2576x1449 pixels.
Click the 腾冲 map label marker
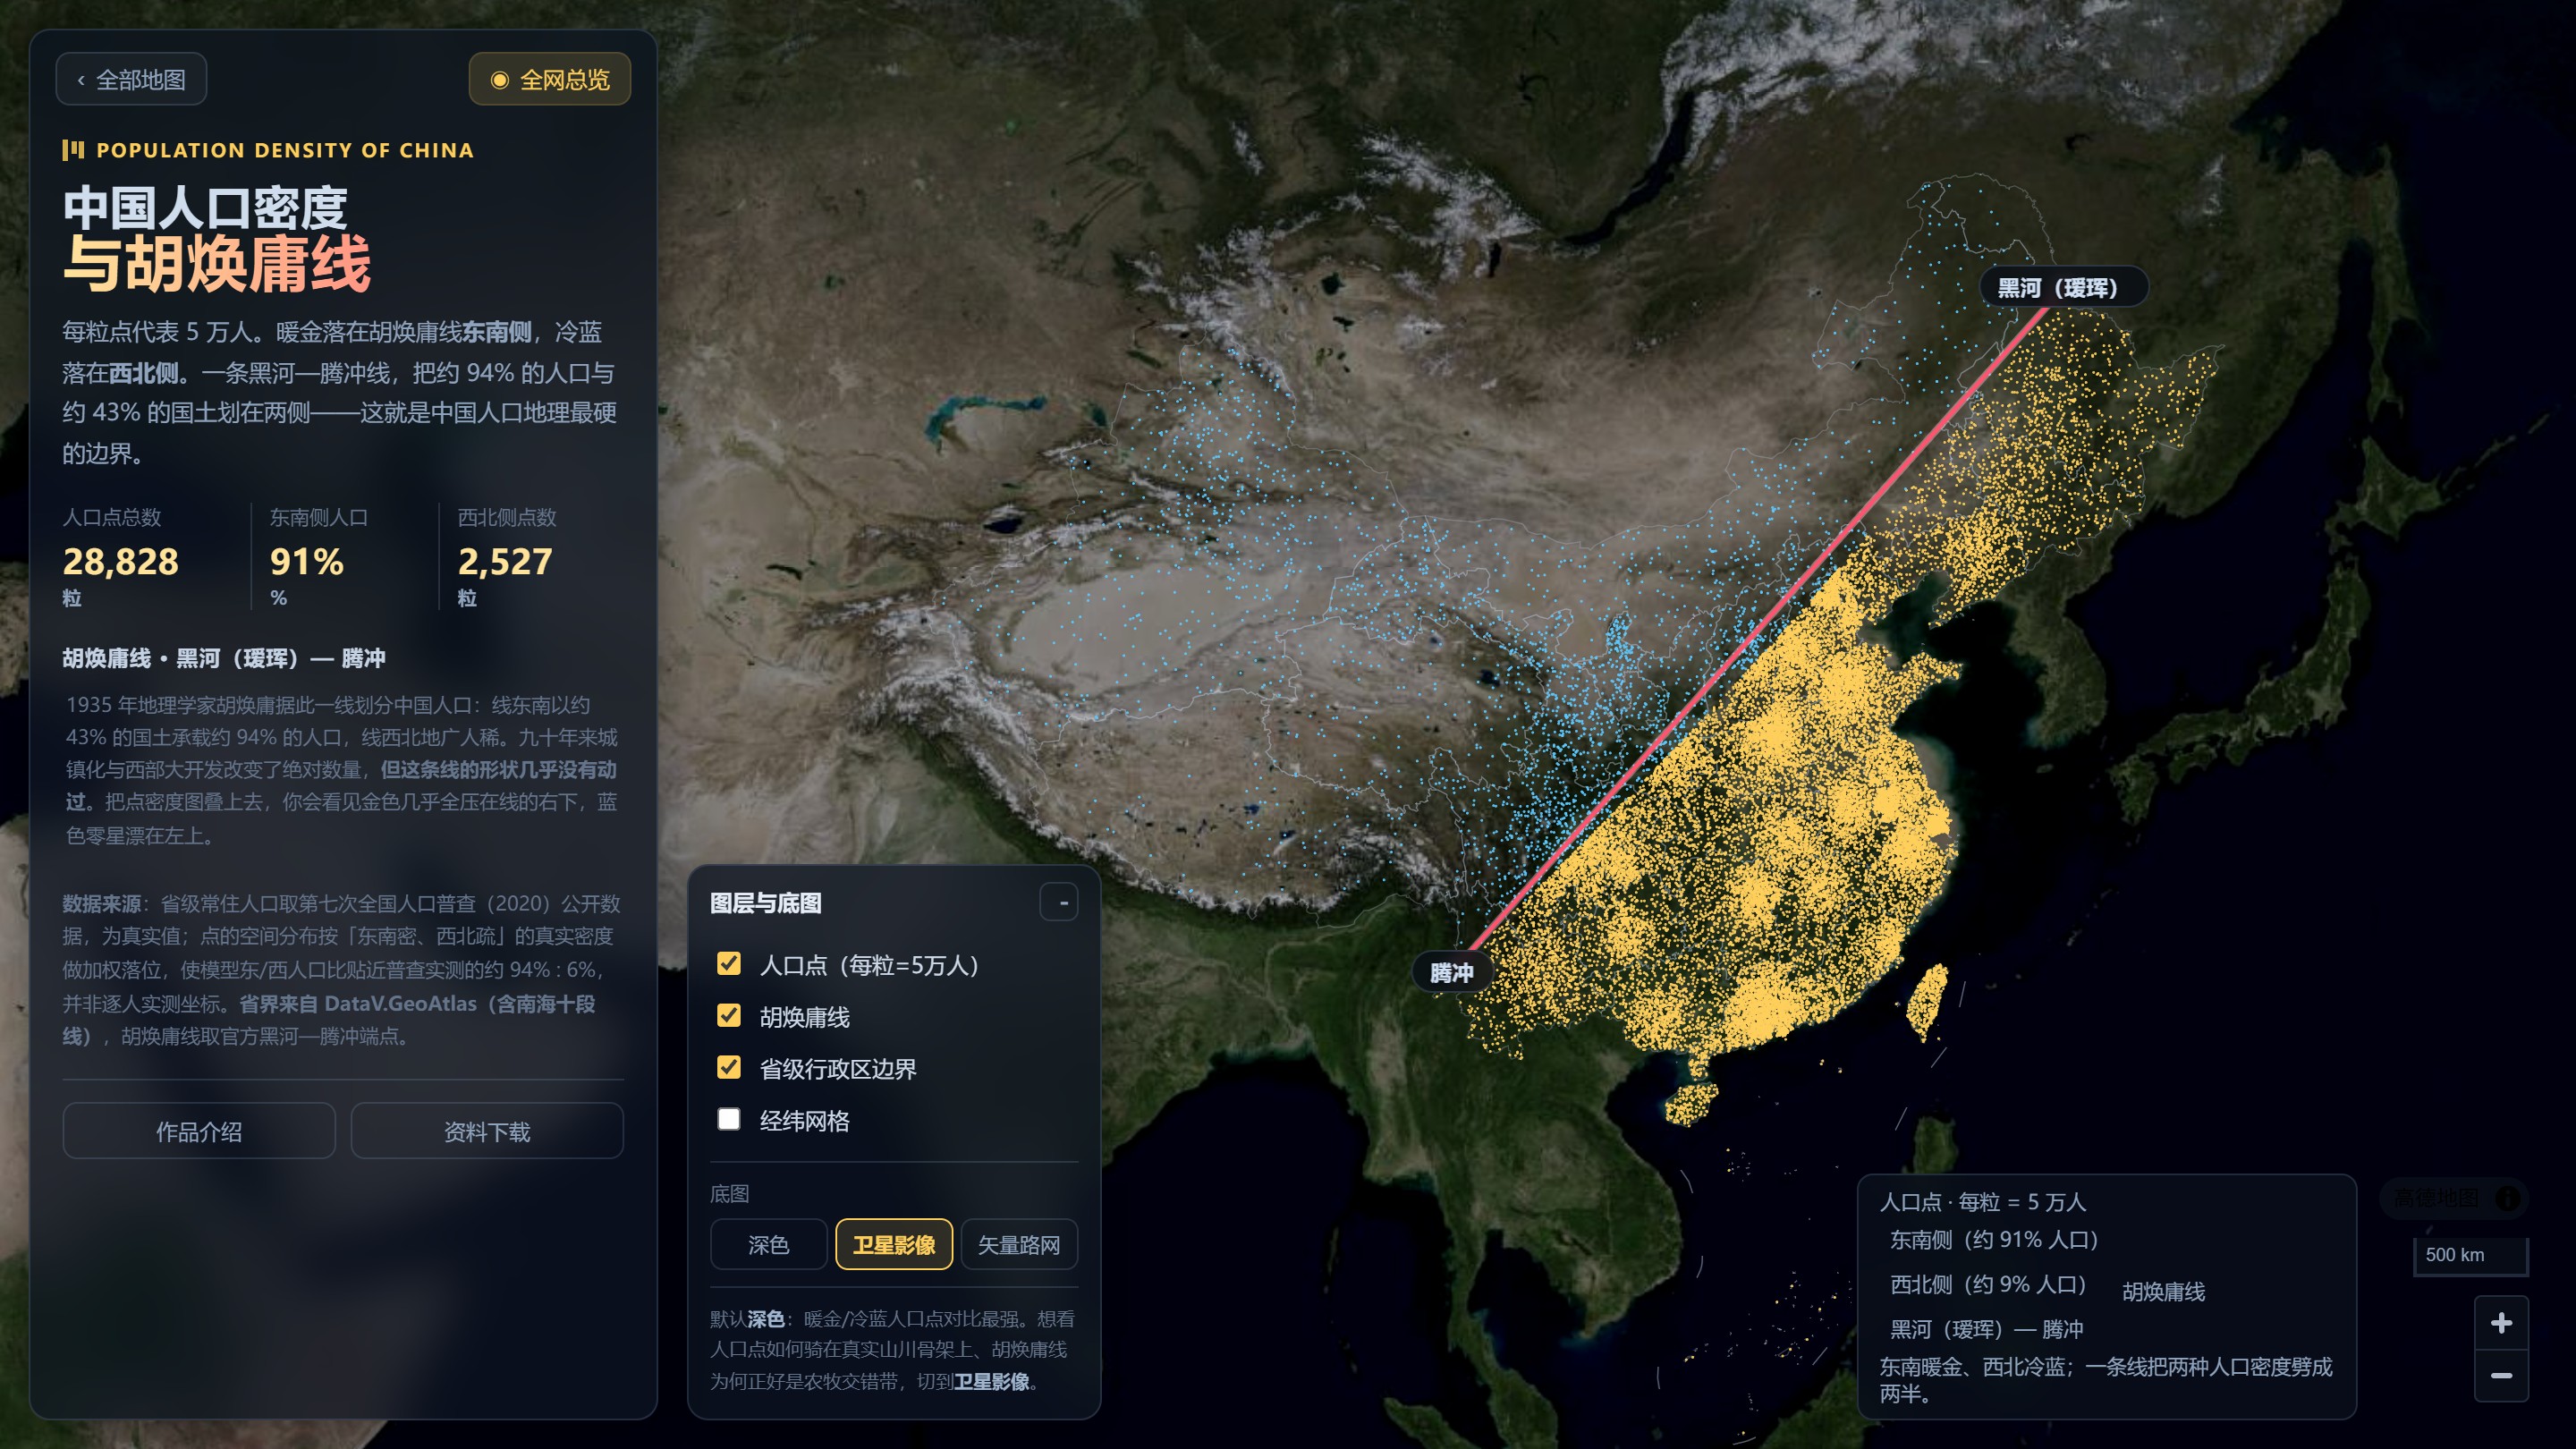pos(1450,973)
